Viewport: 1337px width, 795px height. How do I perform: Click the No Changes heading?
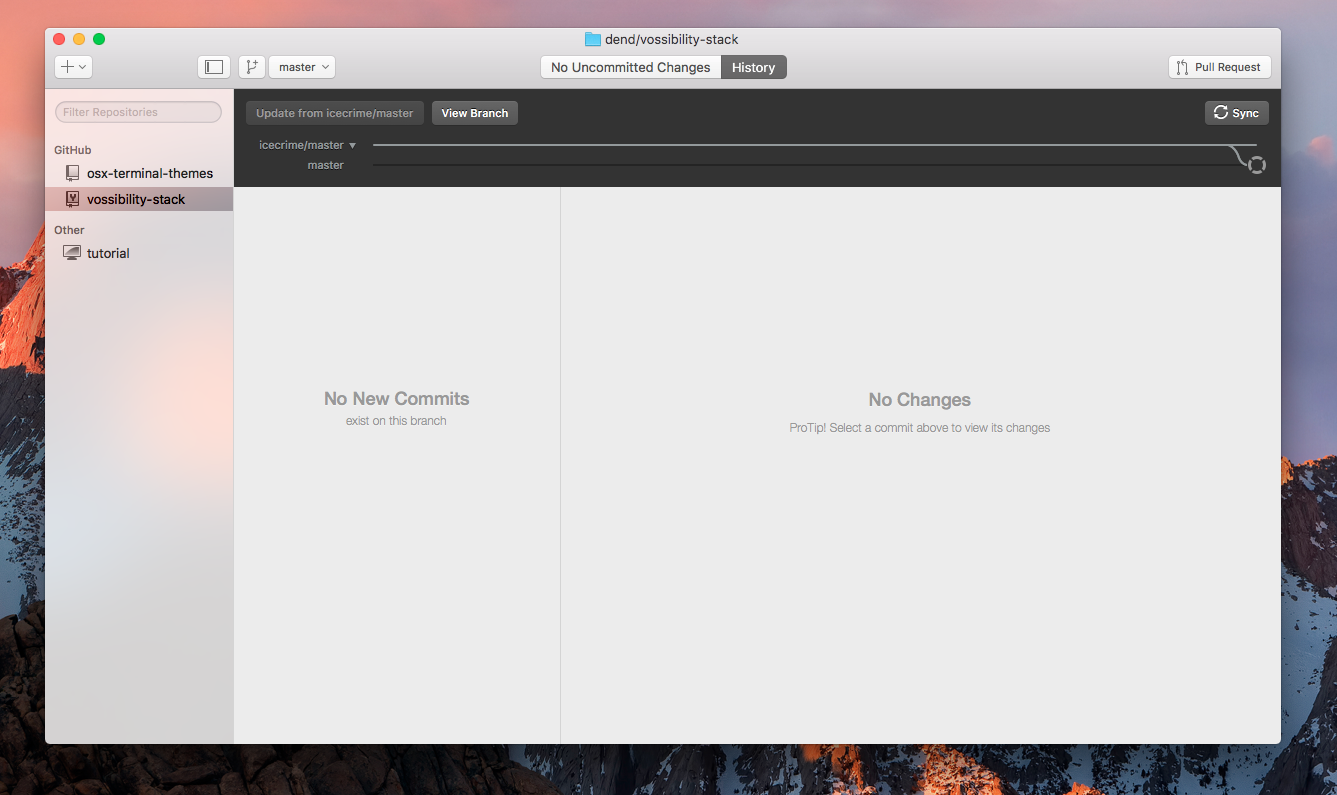[x=920, y=400]
